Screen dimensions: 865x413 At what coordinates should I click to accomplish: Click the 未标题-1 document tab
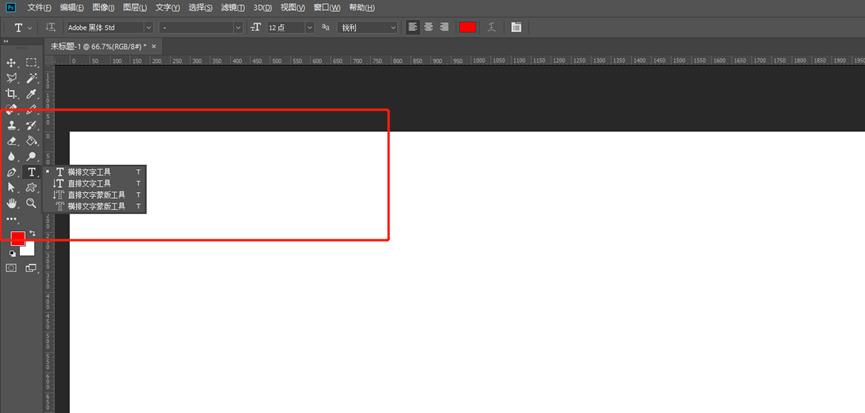pyautogui.click(x=96, y=46)
